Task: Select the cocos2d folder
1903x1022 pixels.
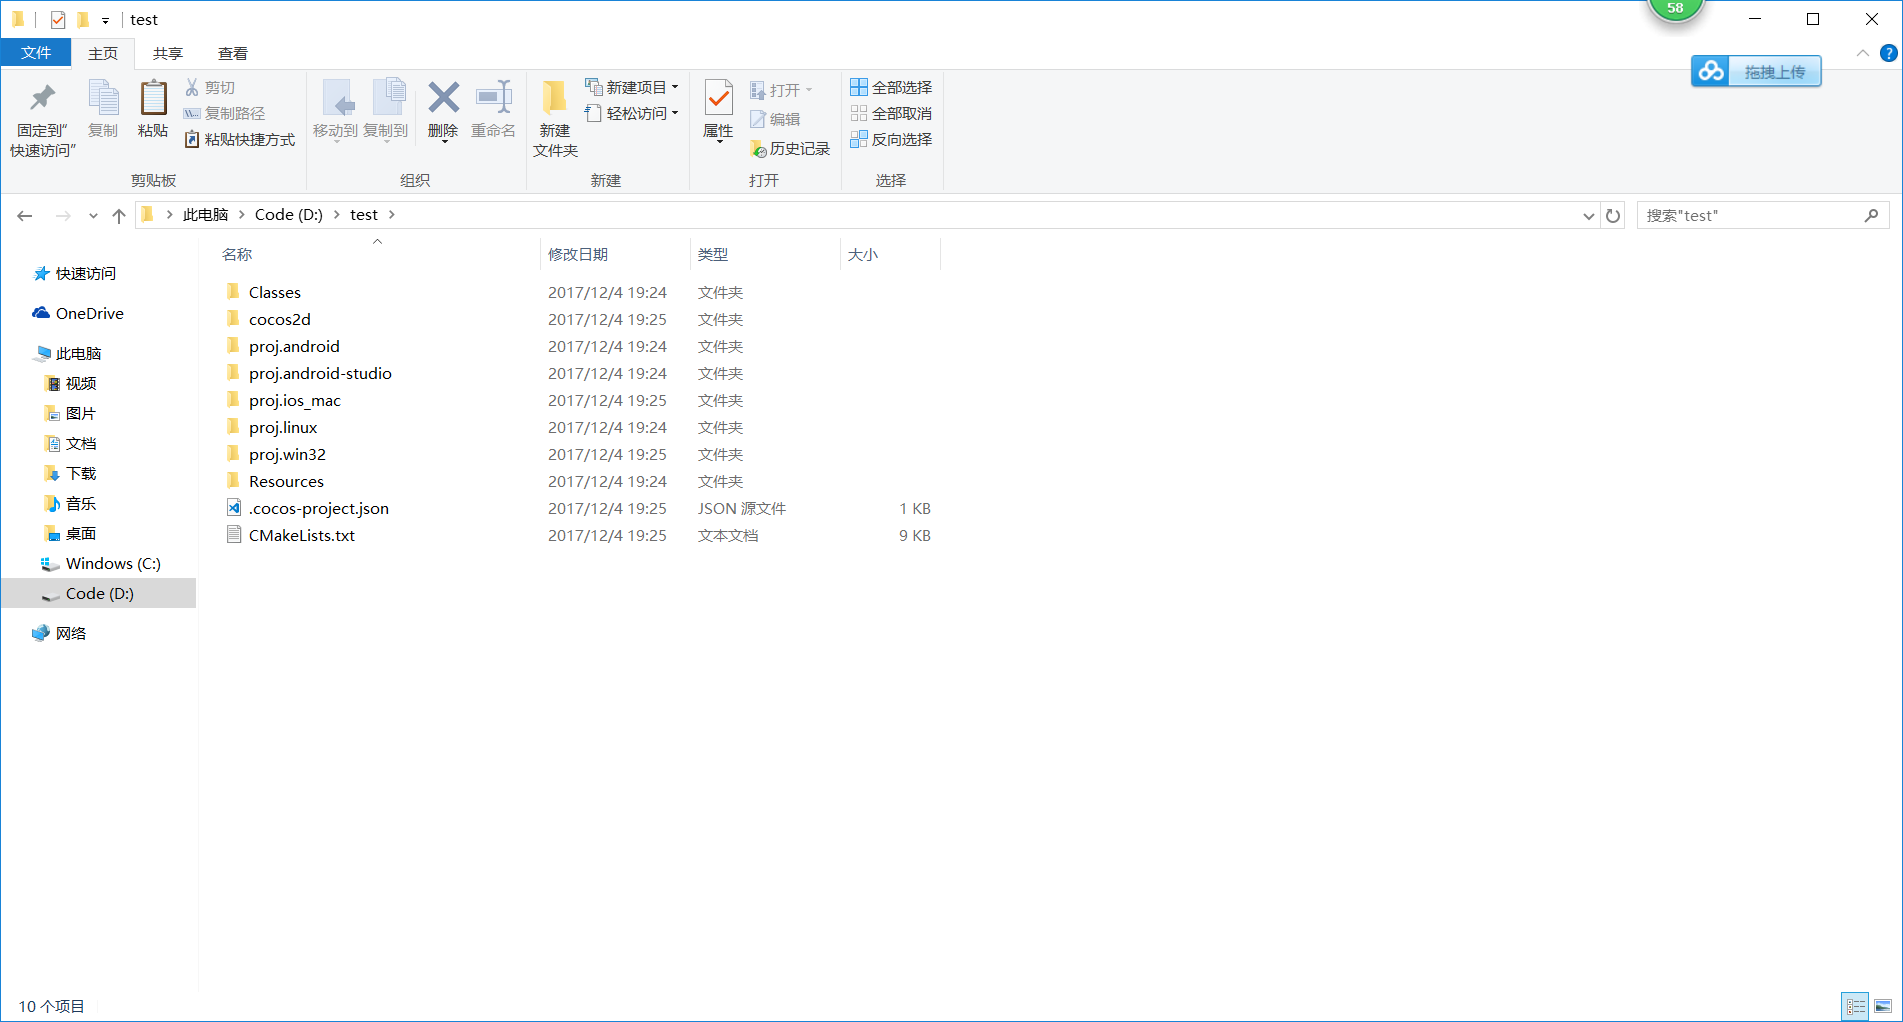Action: pyautogui.click(x=280, y=319)
